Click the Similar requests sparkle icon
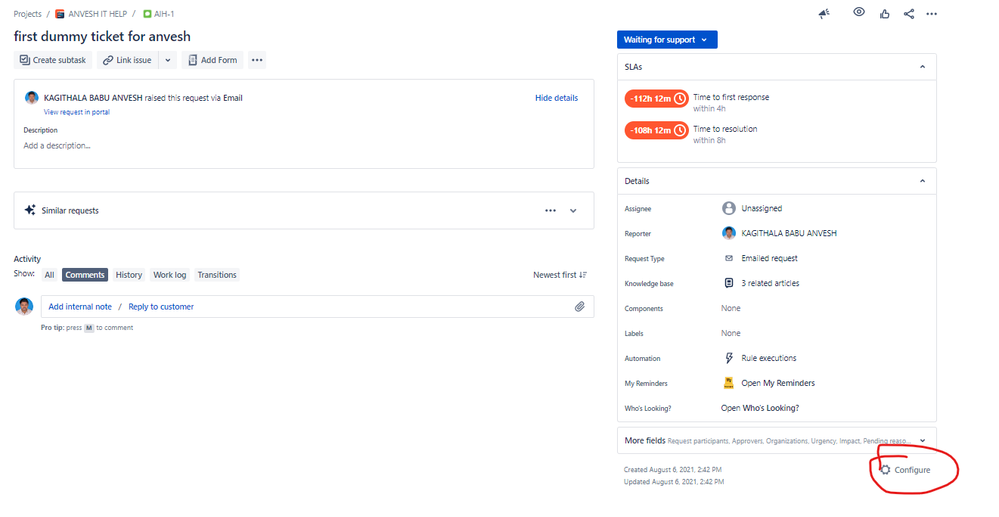Image resolution: width=999 pixels, height=517 pixels. (x=30, y=210)
